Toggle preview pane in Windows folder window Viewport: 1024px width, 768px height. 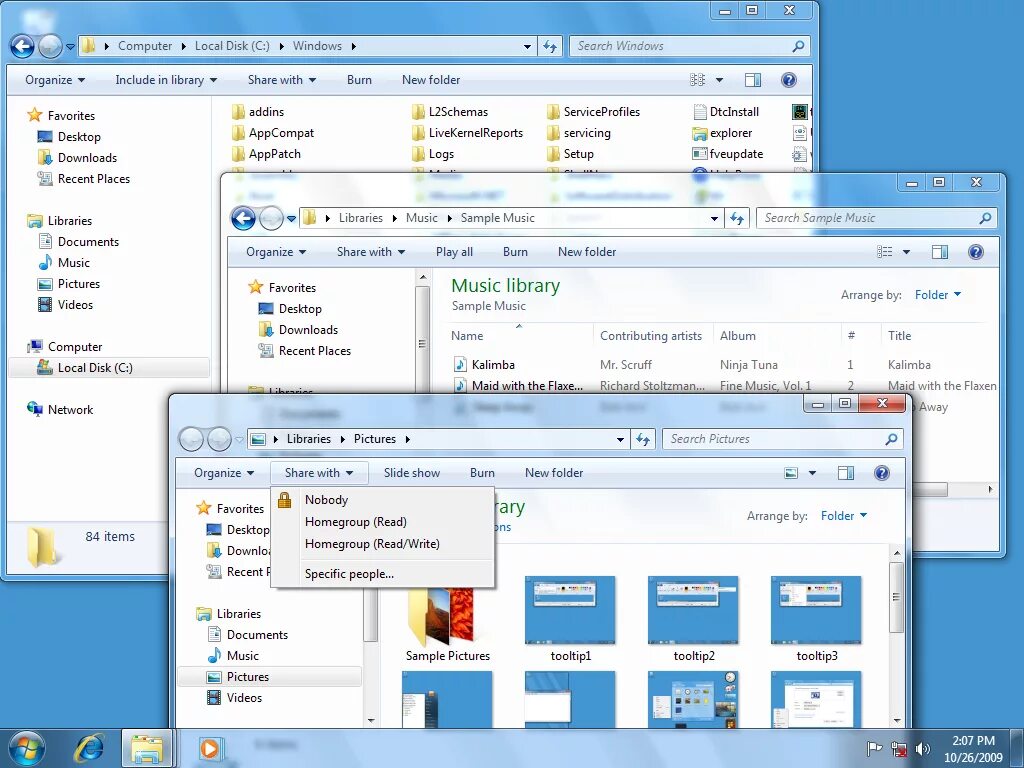(x=753, y=80)
